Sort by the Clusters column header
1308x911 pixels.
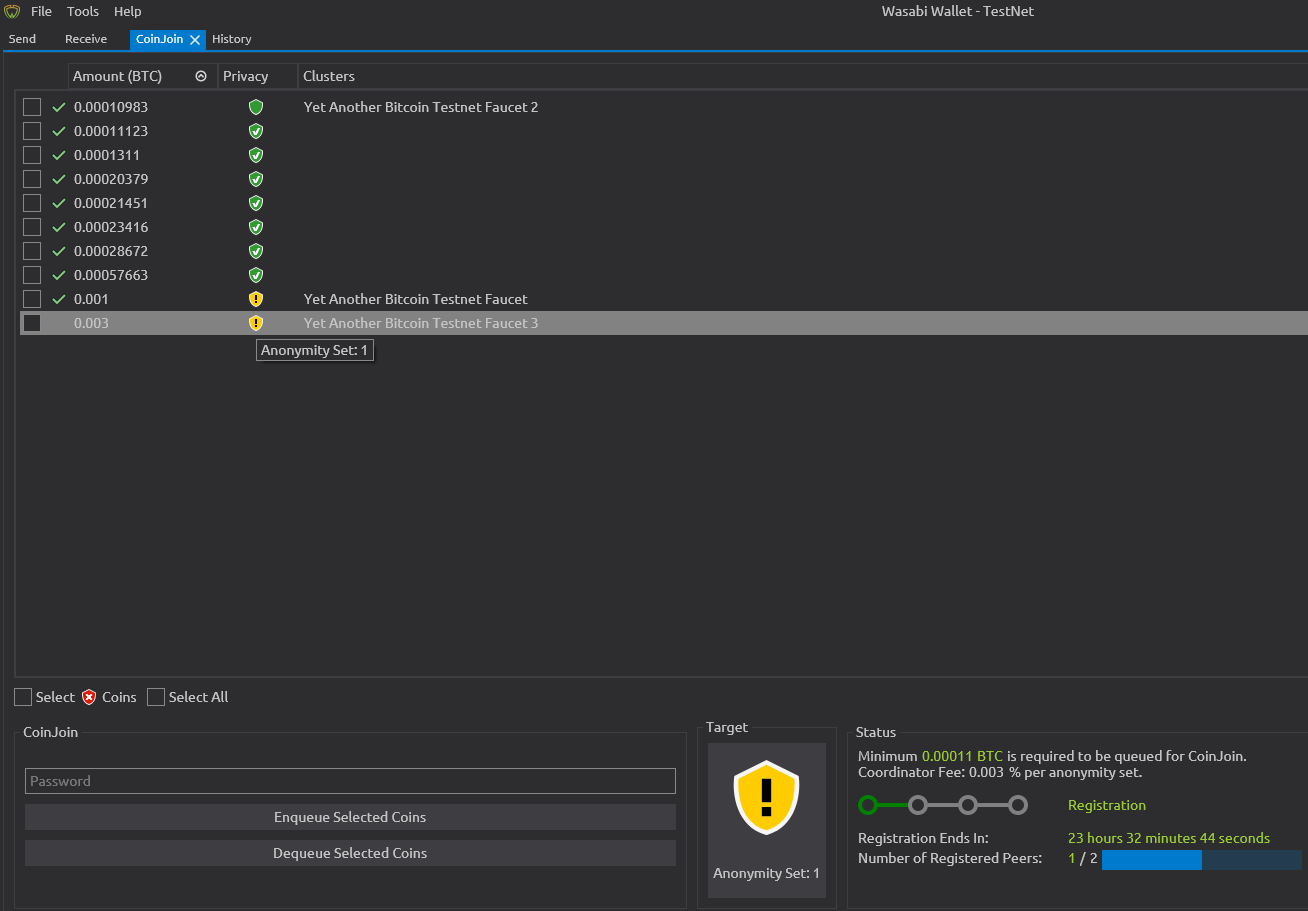329,76
